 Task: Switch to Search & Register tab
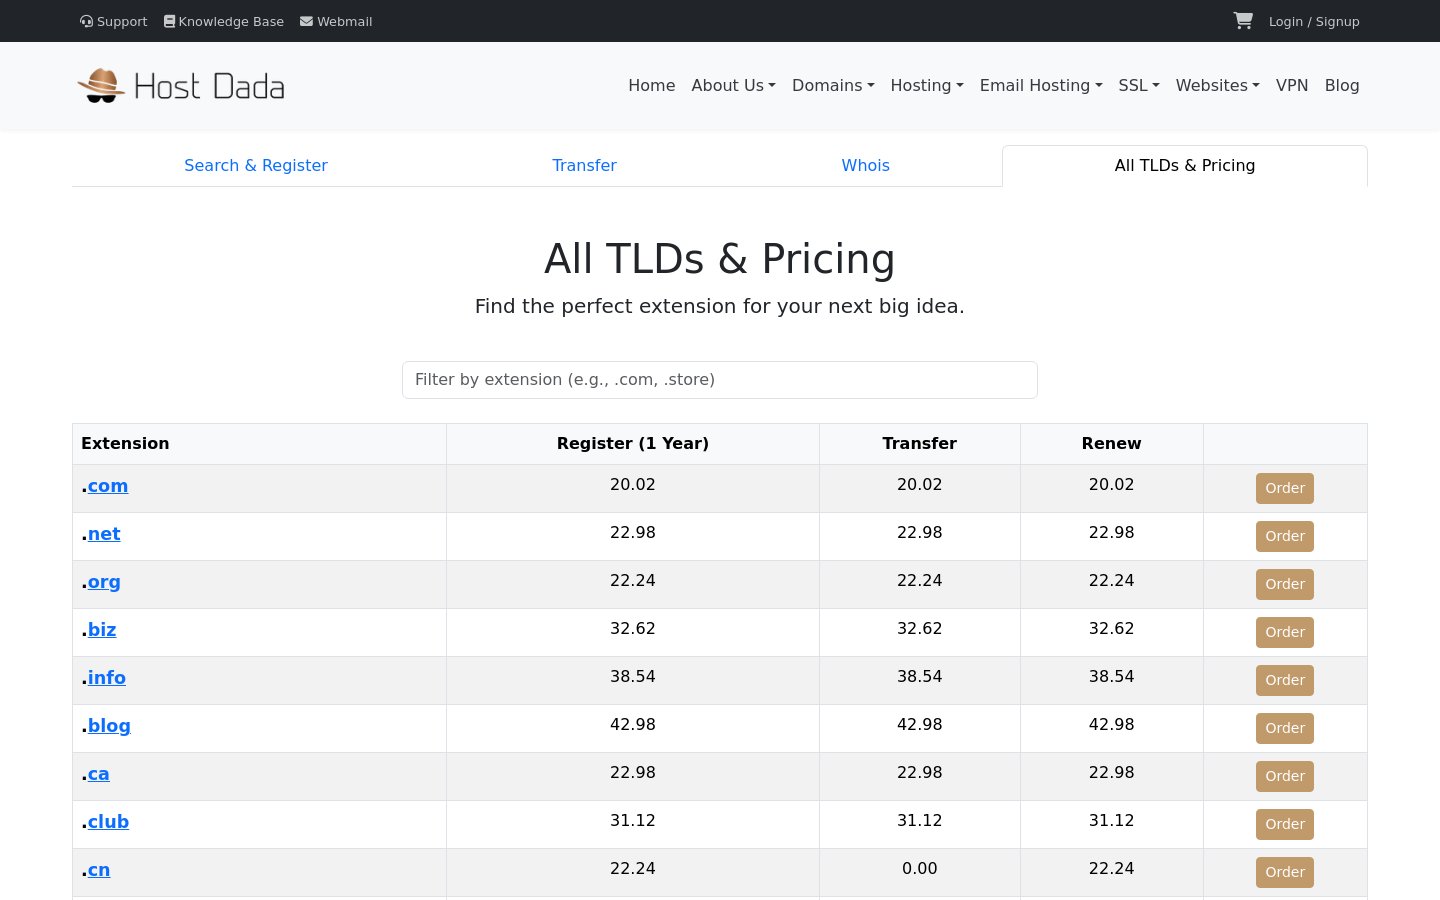256,166
